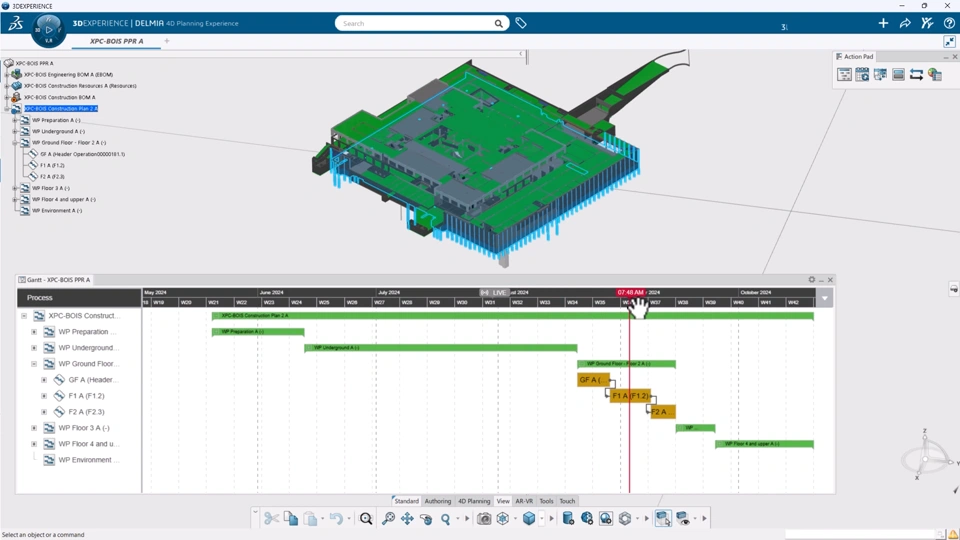Click first Action Pad table layout icon
This screenshot has height=540, width=960.
coord(844,75)
